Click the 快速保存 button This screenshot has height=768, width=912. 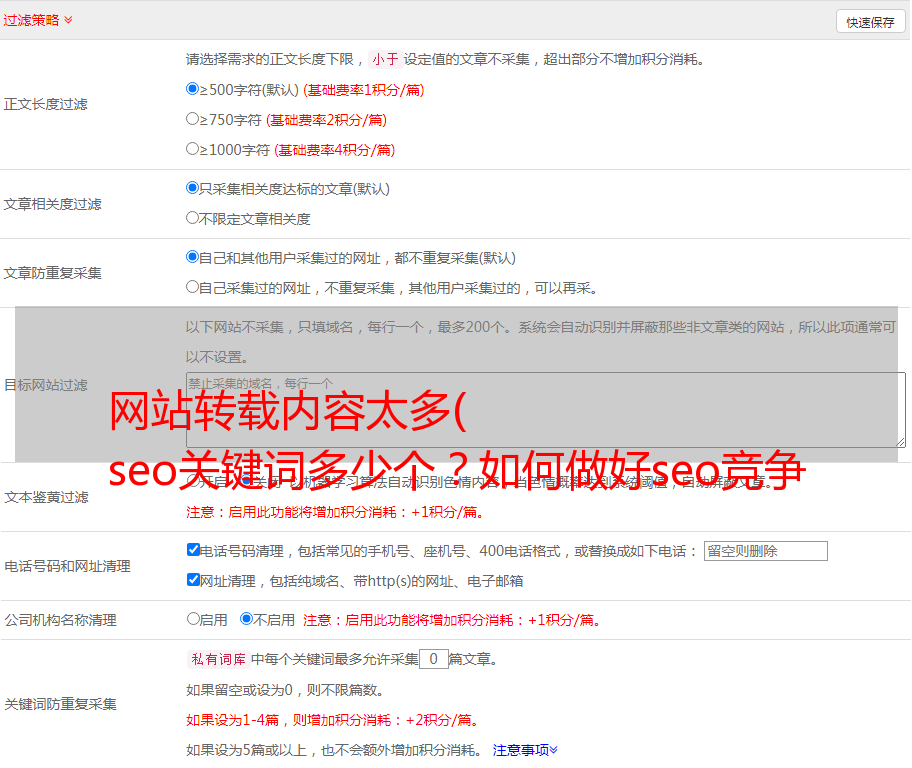[870, 22]
